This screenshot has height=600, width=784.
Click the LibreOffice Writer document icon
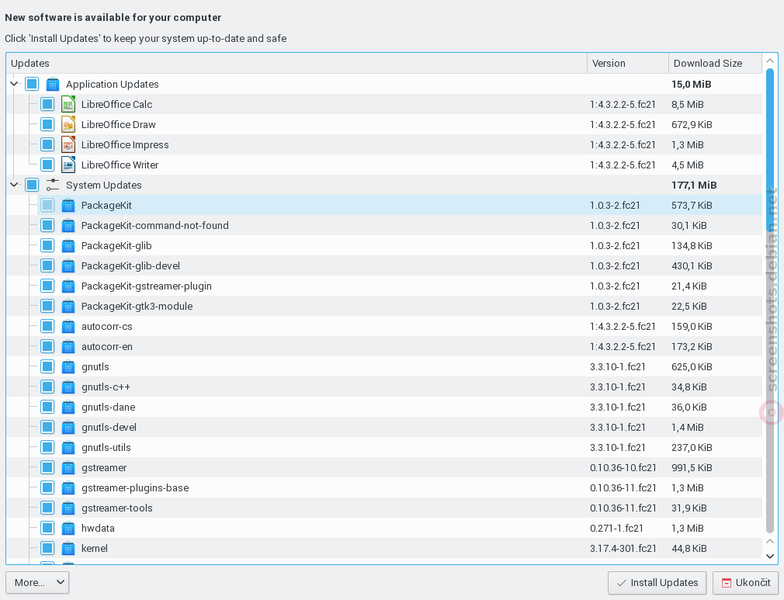tap(68, 164)
